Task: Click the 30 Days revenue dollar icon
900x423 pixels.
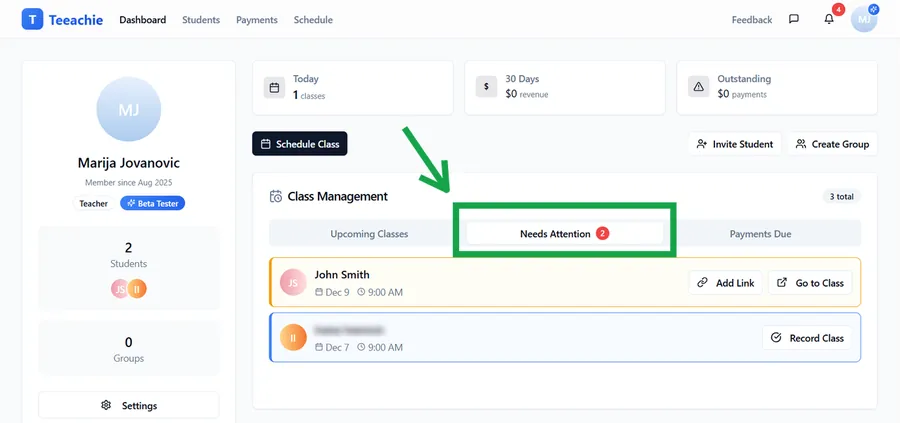Action: point(485,87)
